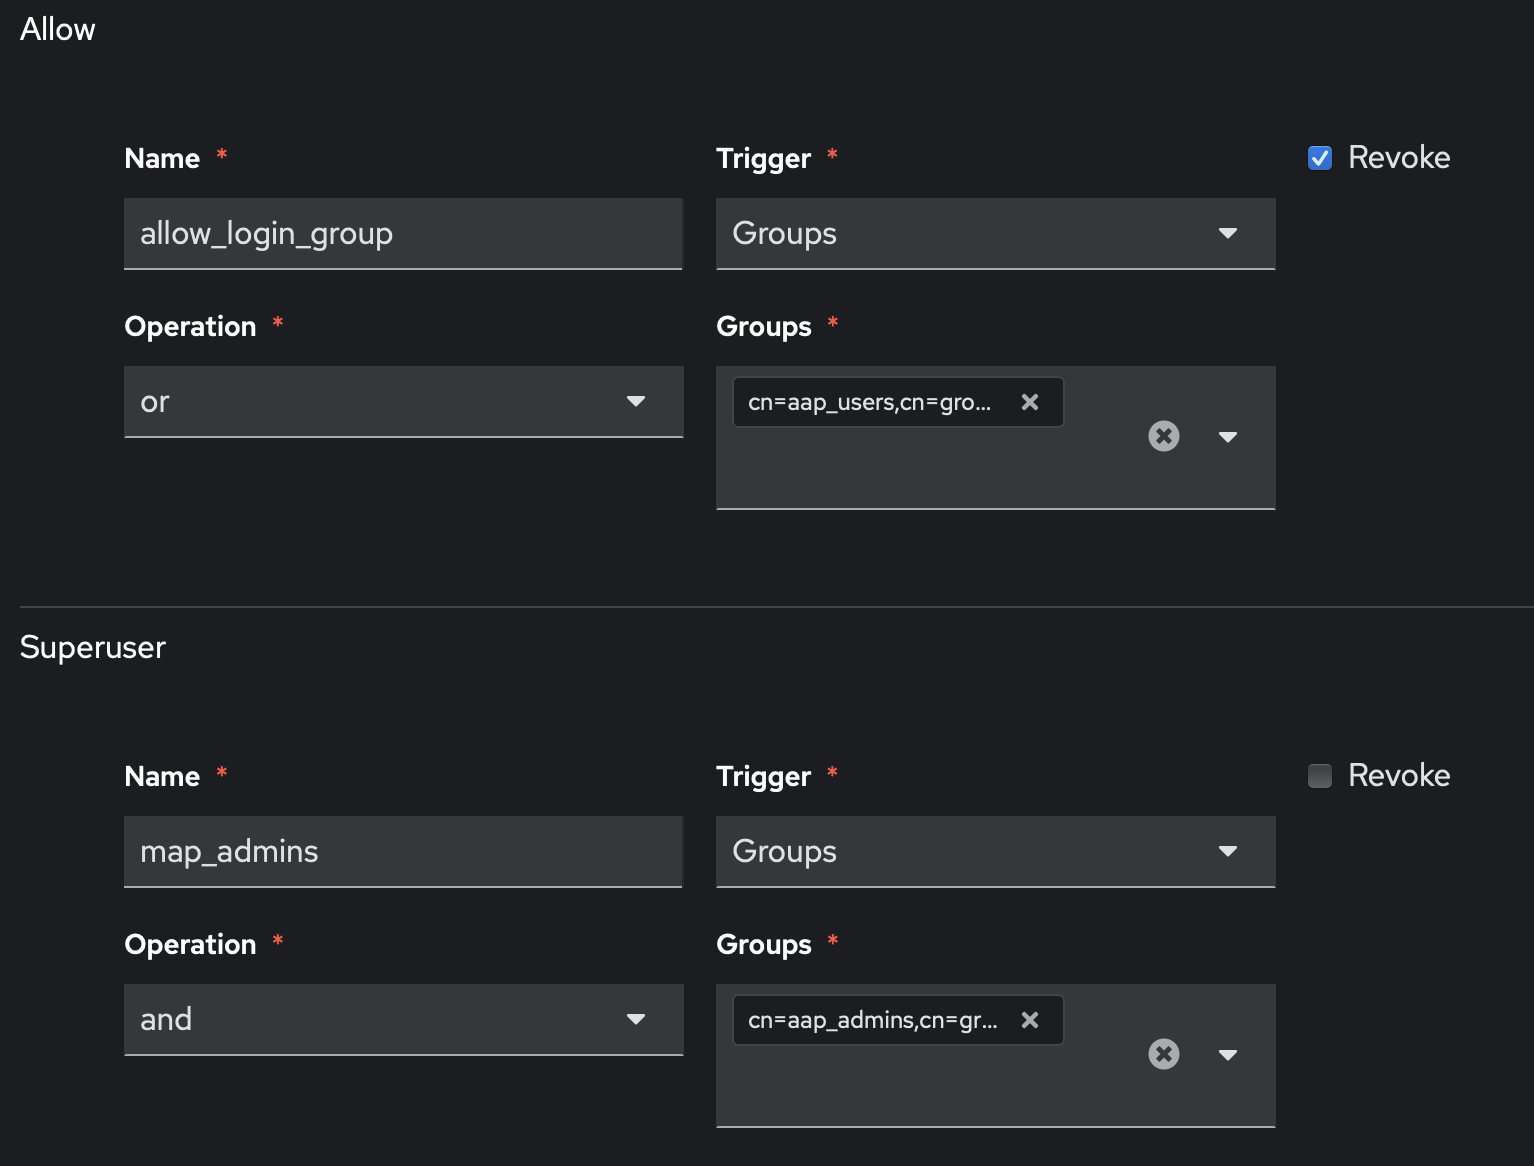The height and width of the screenshot is (1166, 1534).
Task: Enable Revoke in the Superuser section
Action: point(1319,775)
